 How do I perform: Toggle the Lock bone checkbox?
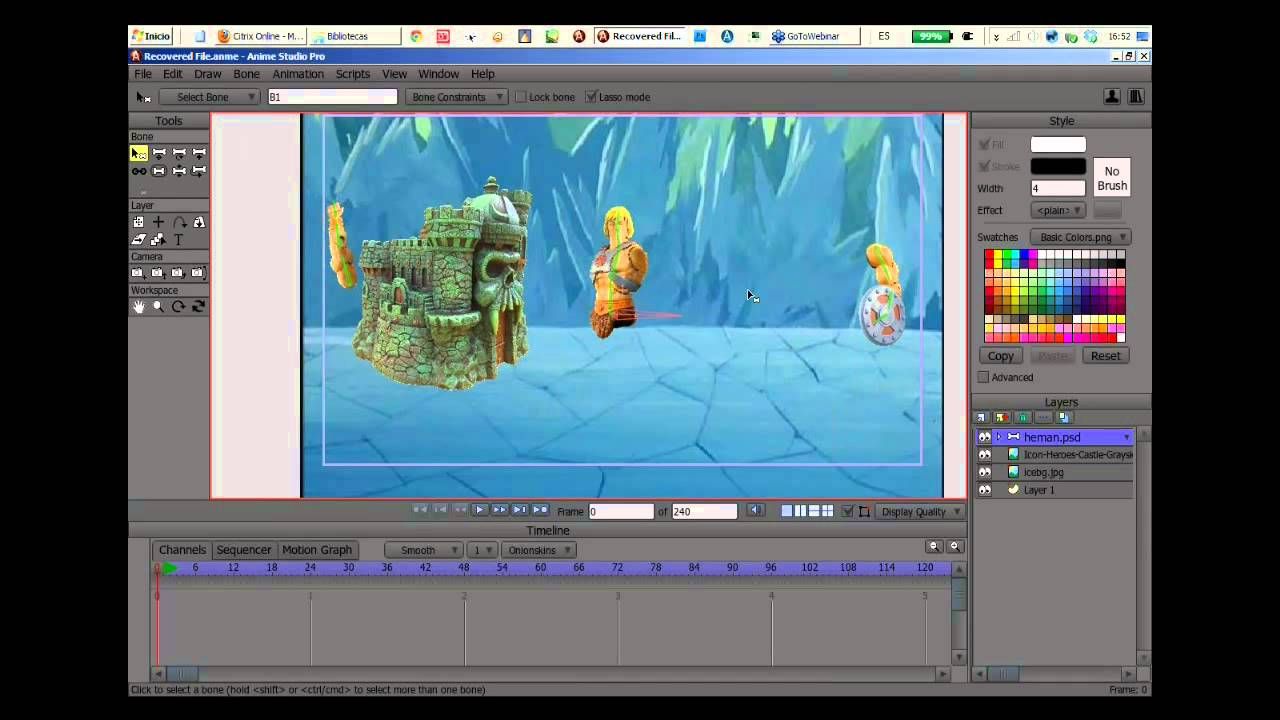(x=521, y=97)
